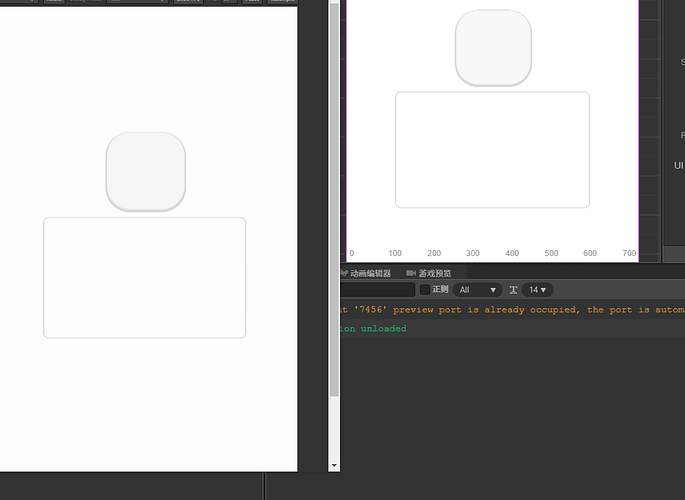Select the rounded square node in the scene editor

493,48
